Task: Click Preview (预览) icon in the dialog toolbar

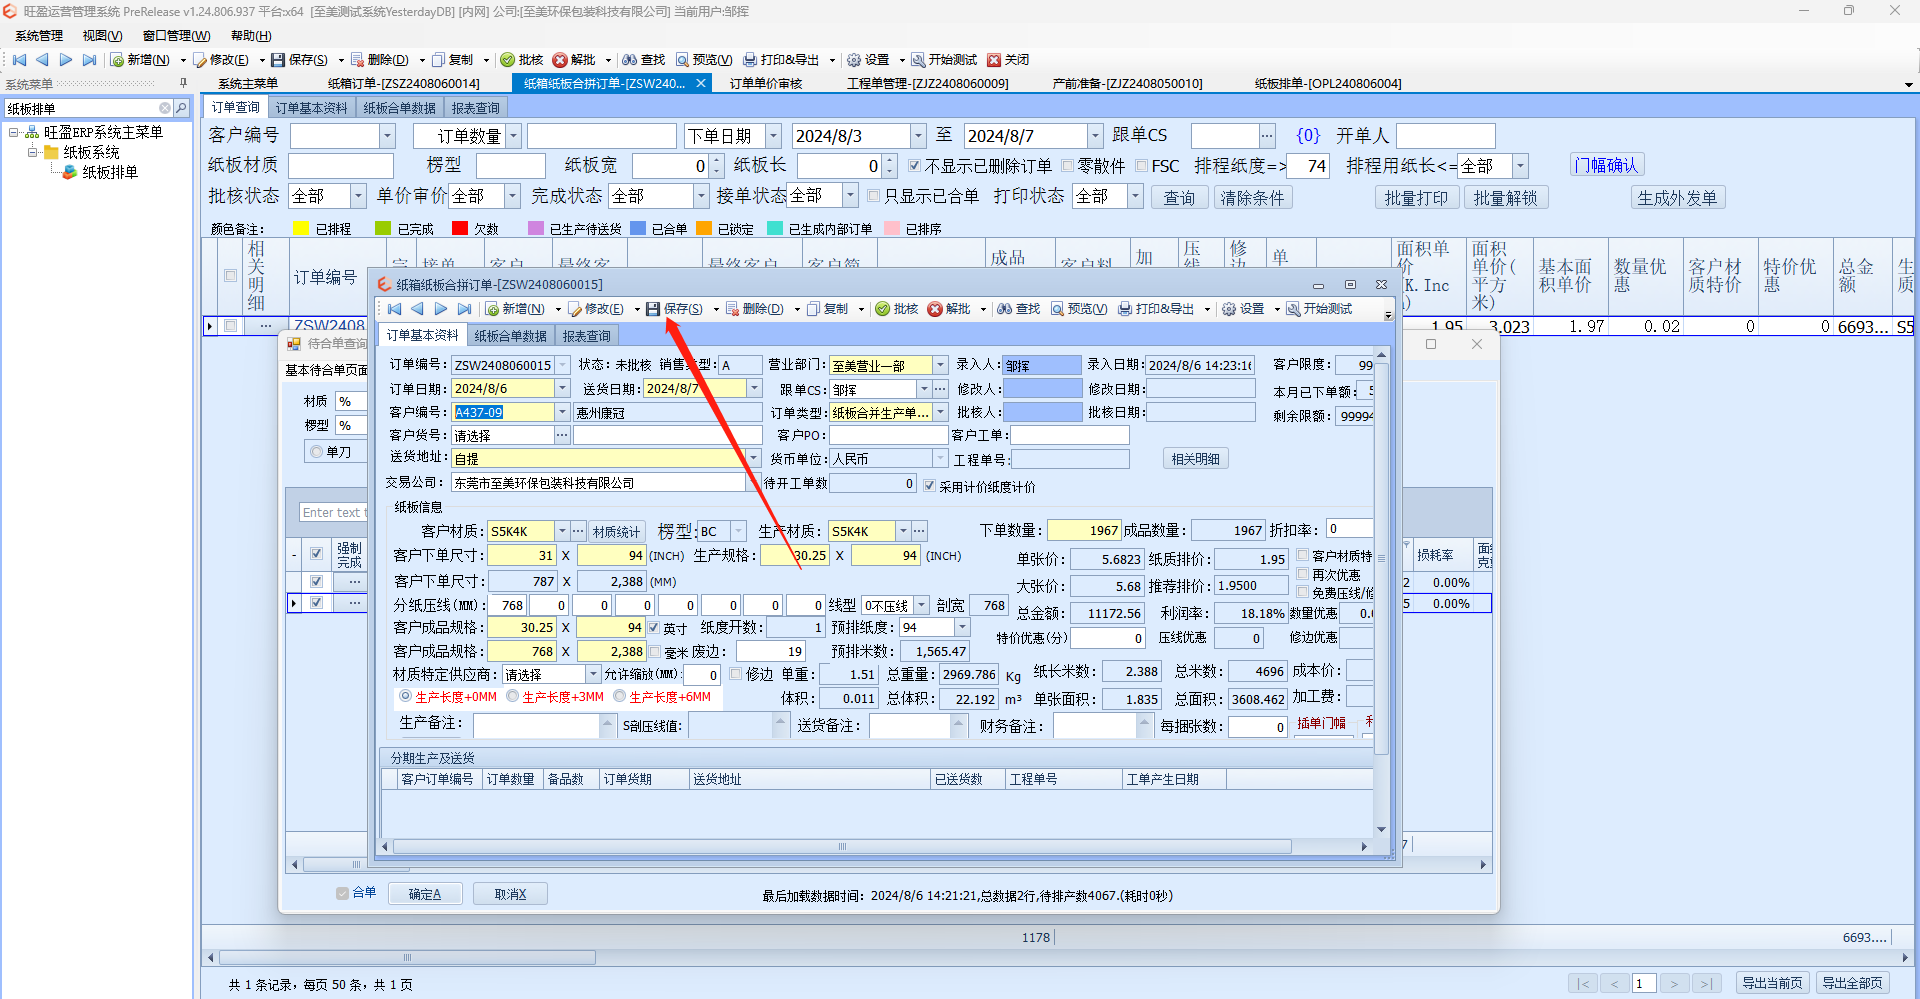Action: coord(1057,309)
